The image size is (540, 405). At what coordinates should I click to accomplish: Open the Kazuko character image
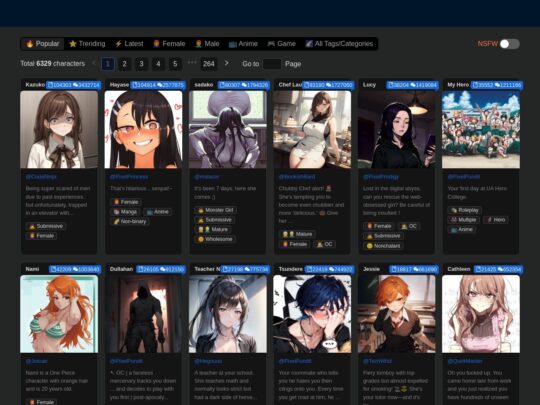pos(59,129)
